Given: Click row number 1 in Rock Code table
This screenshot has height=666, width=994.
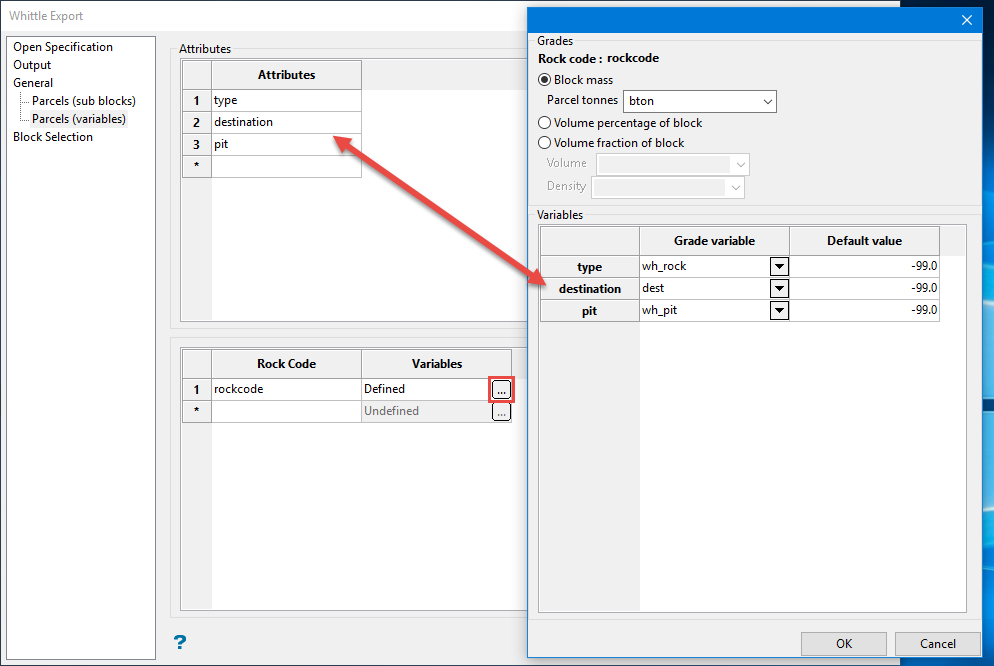Looking at the screenshot, I should pos(197,389).
